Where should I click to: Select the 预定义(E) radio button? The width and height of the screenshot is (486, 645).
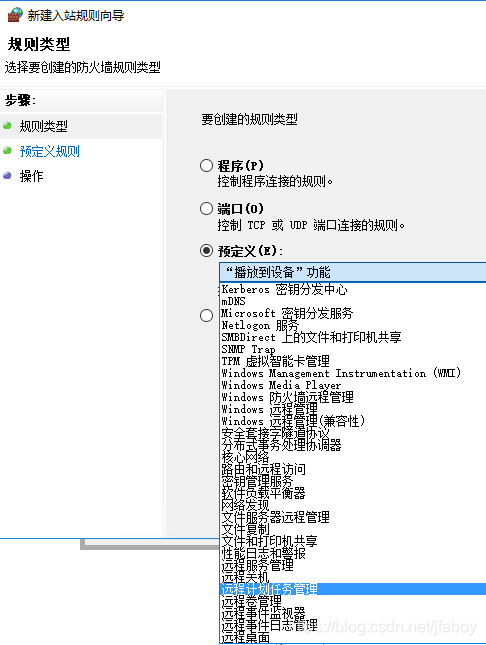pos(206,251)
